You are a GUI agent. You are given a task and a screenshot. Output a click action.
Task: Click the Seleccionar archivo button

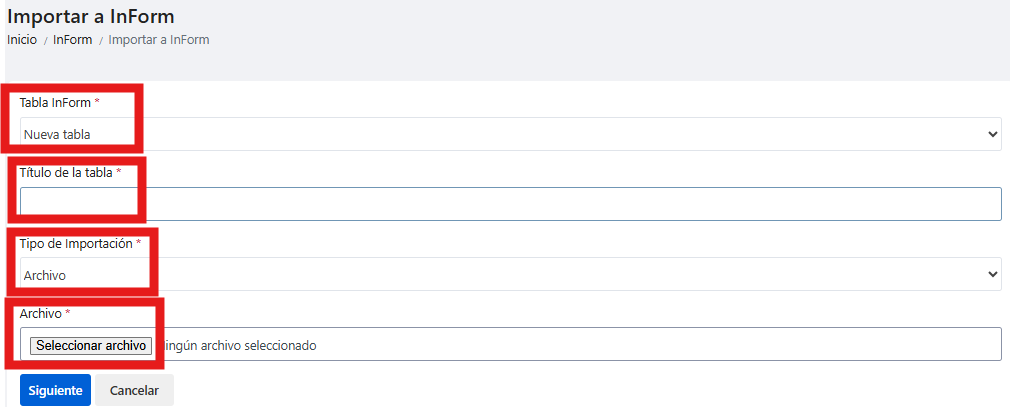pos(91,346)
